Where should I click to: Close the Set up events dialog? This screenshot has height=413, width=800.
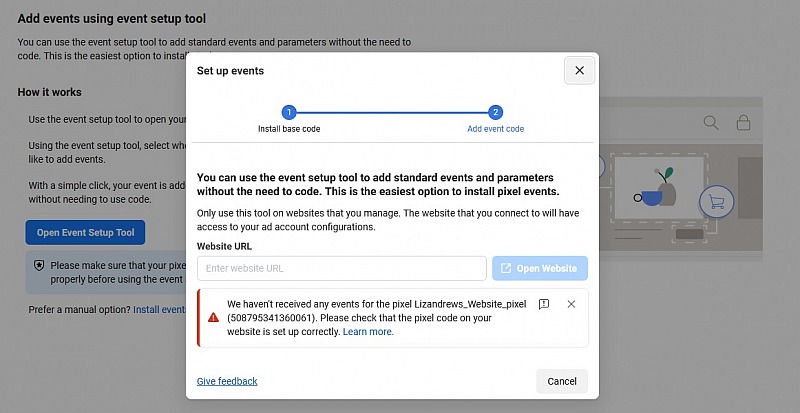(x=579, y=70)
